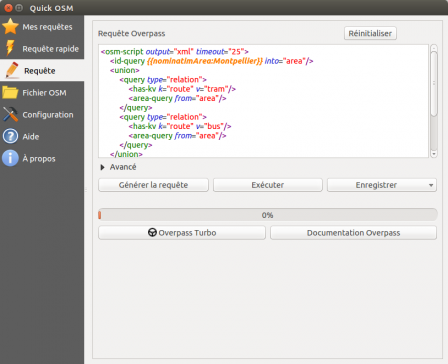Open the Configuration tab label
This screenshot has width=448, height=364.
(48, 115)
